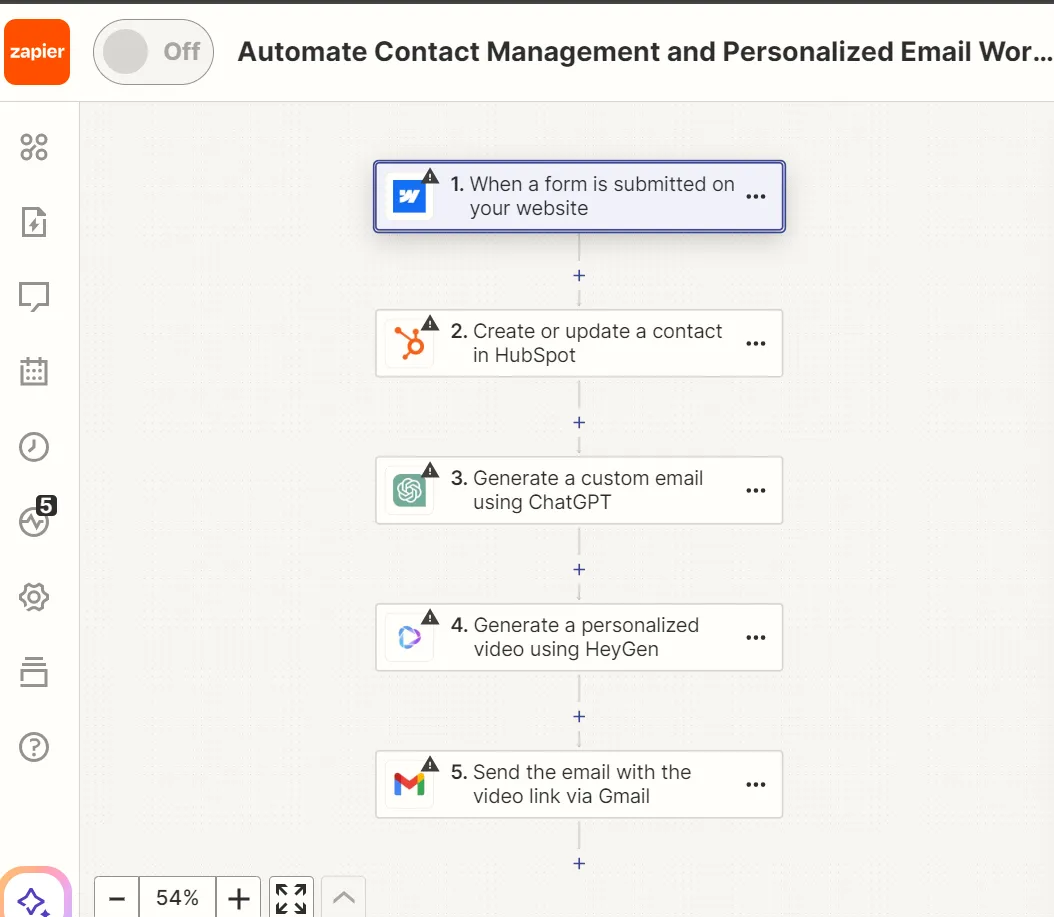Open the apps grid sidebar icon
Screen dimensions: 1054x917
[34, 147]
